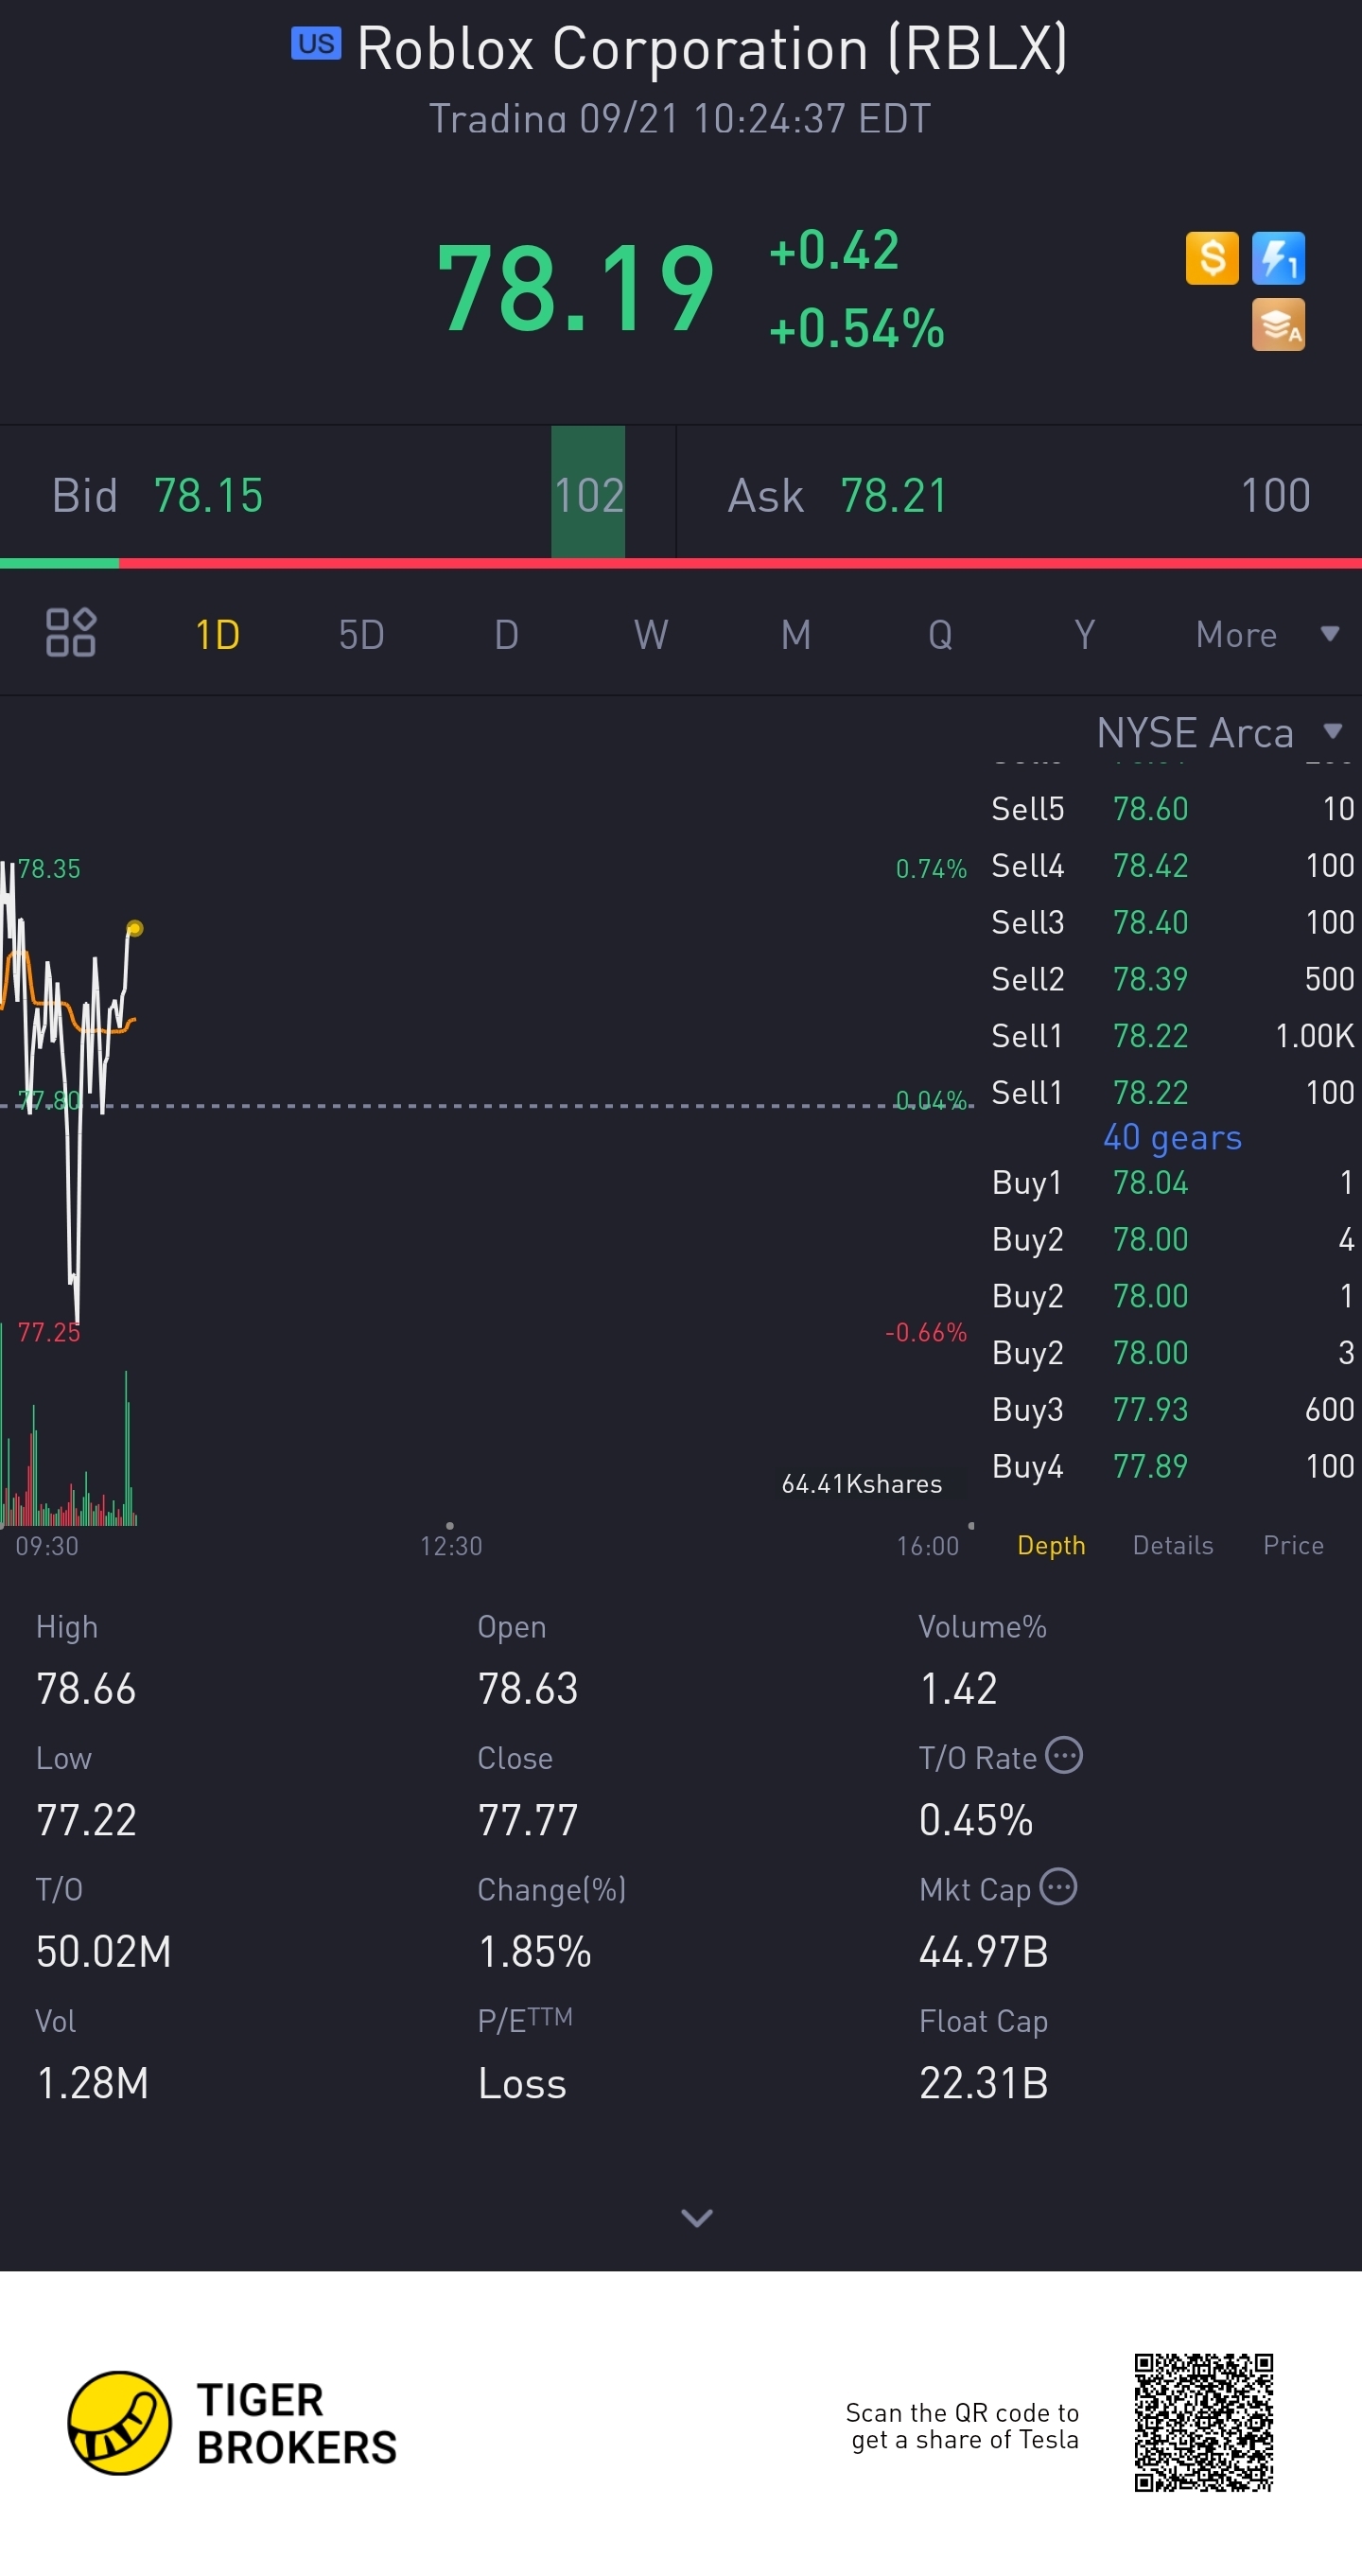Select the Depth tab
The image size is (1362, 2576).
click(x=1051, y=1545)
